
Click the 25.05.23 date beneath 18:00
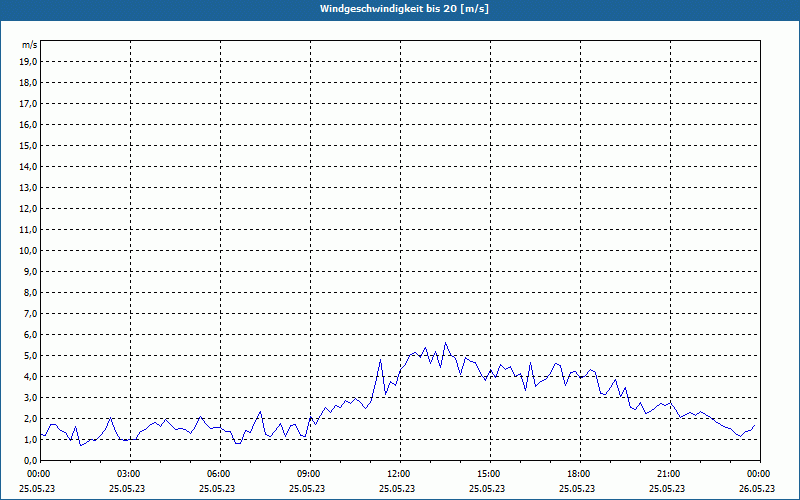coord(578,488)
